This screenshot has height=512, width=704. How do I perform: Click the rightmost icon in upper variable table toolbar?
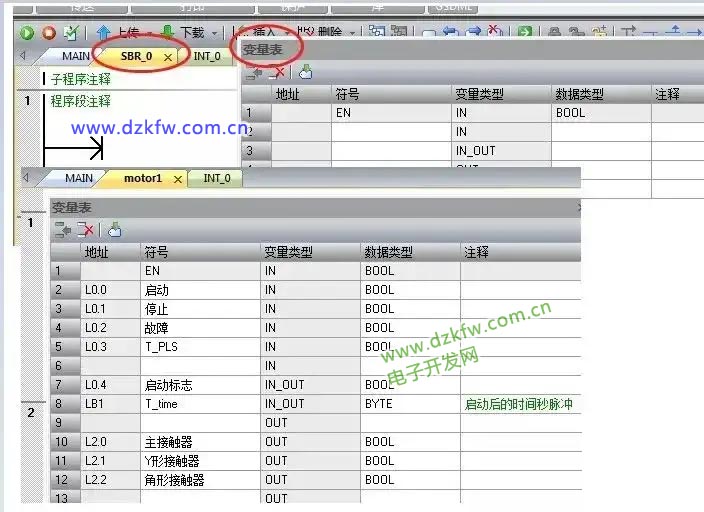tap(306, 72)
